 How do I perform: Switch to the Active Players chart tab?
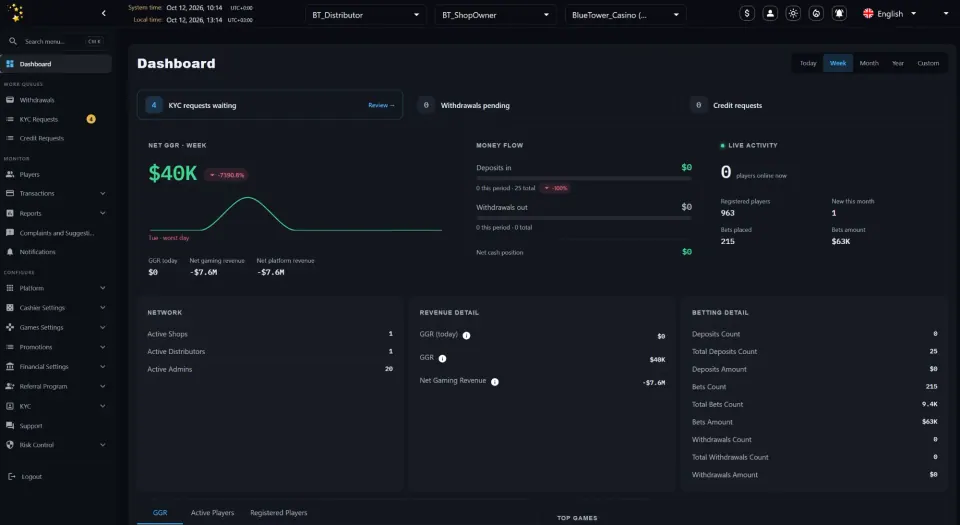[212, 513]
